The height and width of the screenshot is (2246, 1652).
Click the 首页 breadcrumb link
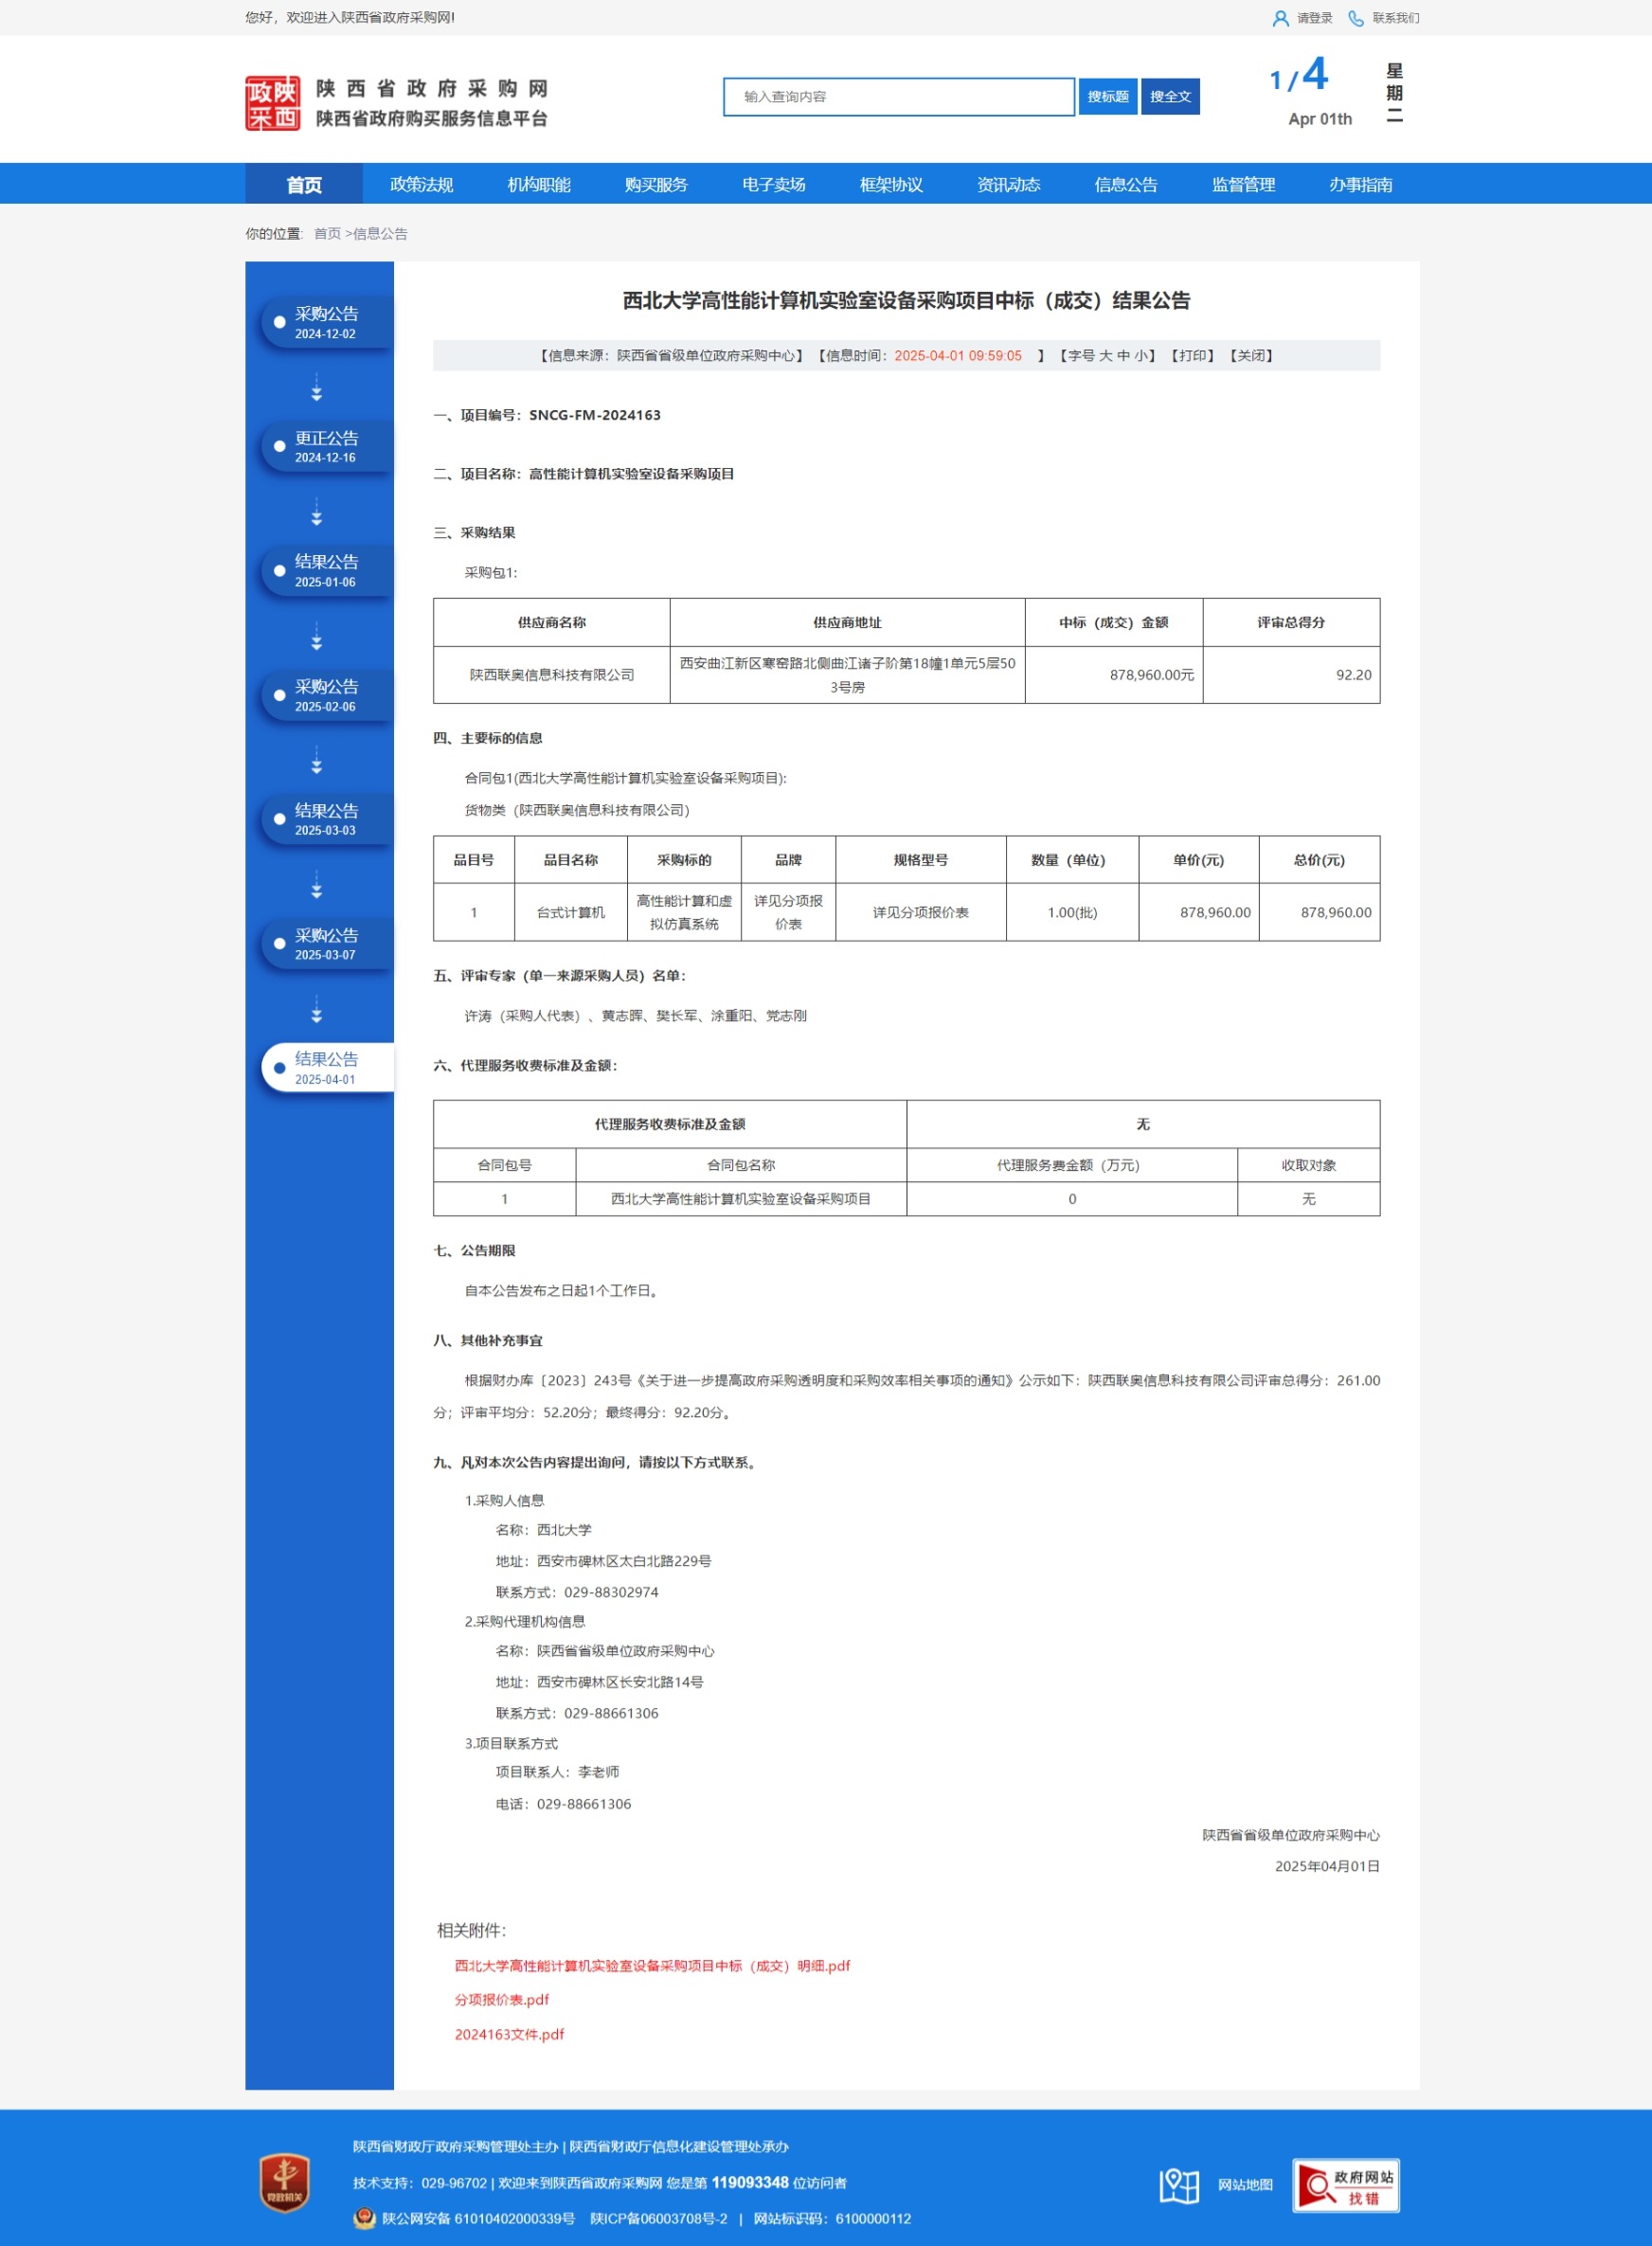click(x=327, y=234)
